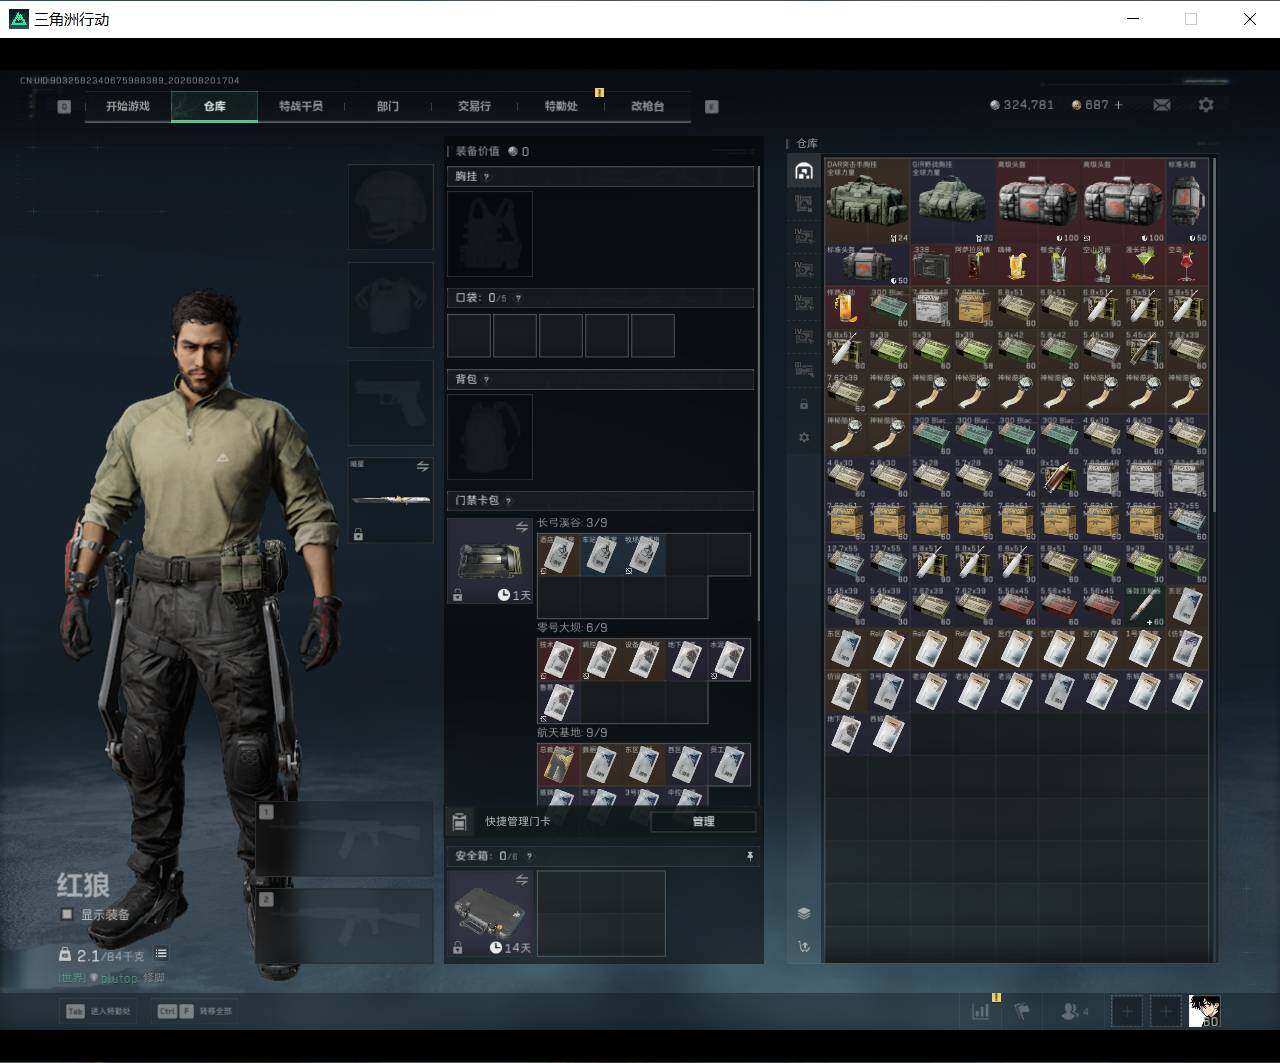Open the statistics bar chart icon

coord(980,1011)
